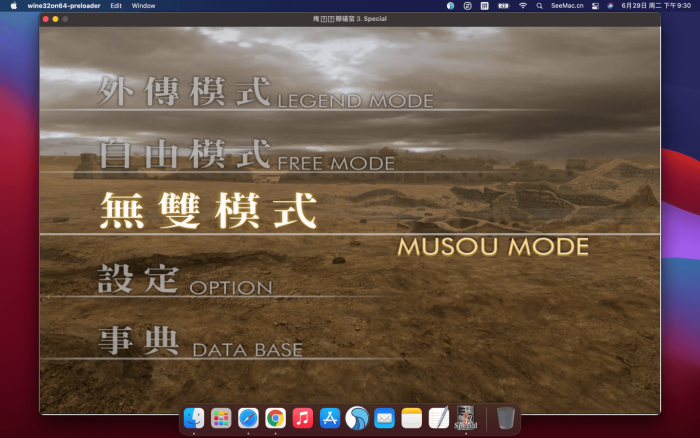Launch Google Chrome from the dock
Screen dimensions: 700x438
click(275, 418)
